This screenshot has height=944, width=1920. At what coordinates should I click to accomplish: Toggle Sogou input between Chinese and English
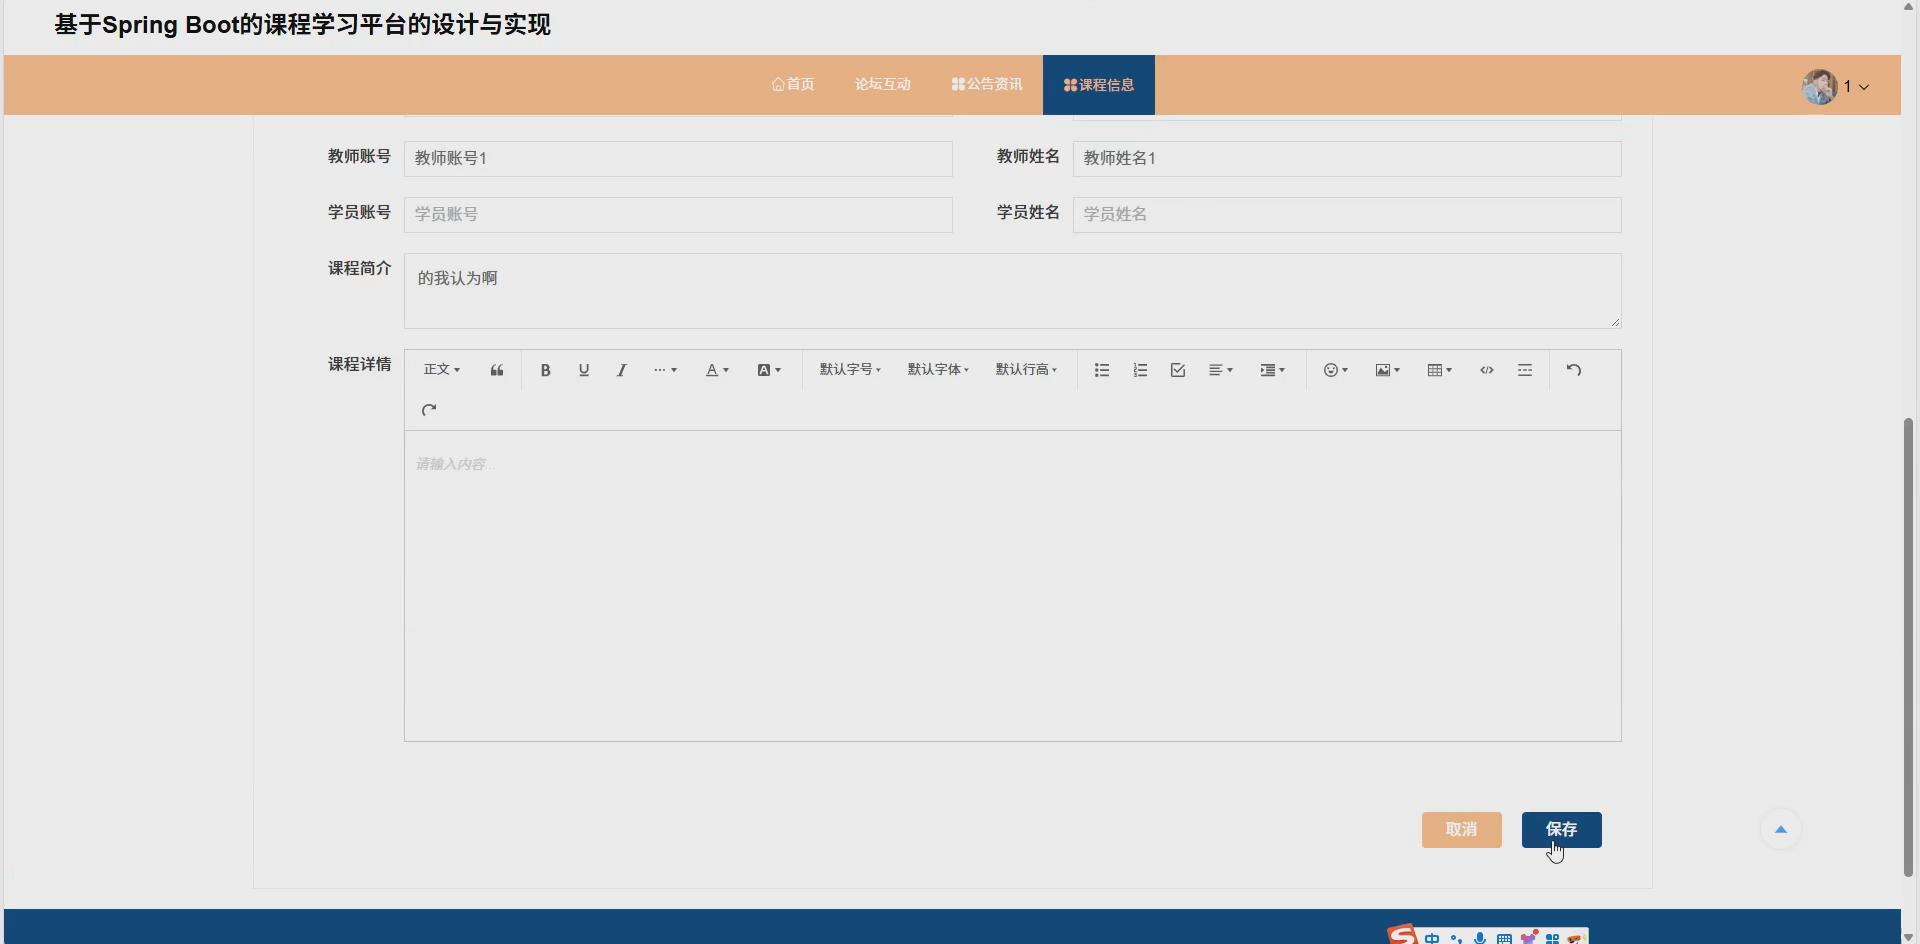tap(1432, 937)
